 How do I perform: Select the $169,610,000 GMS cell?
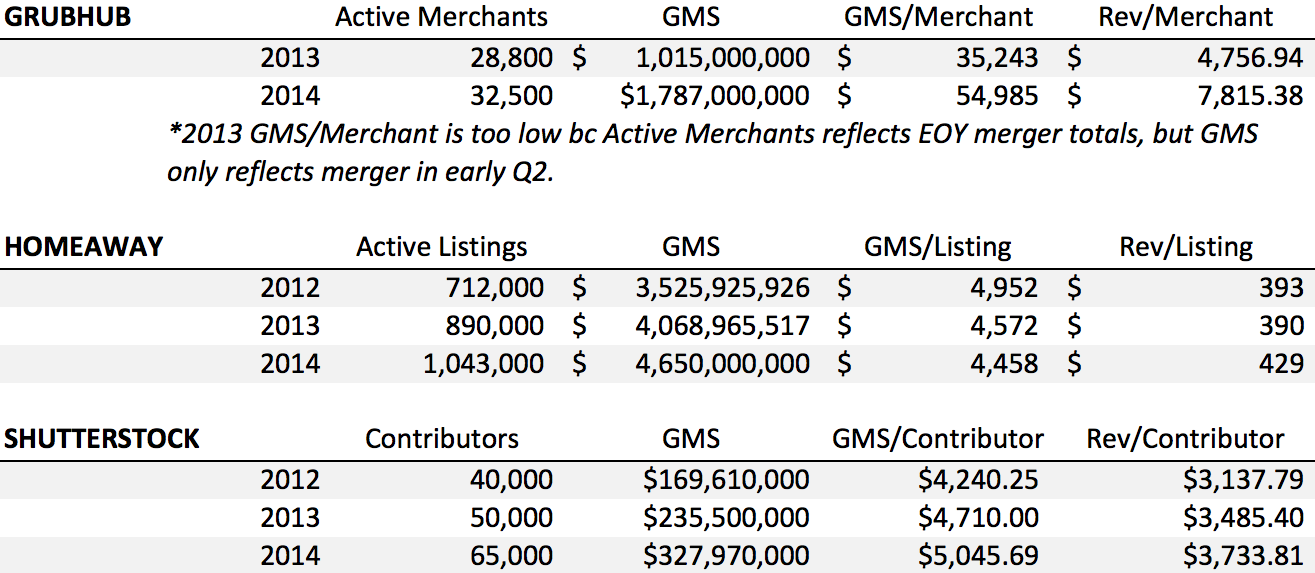click(727, 480)
